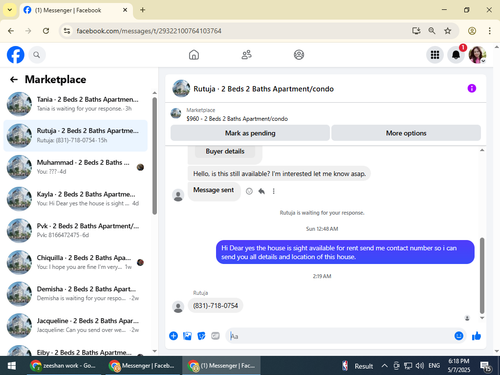Open the Buyer details button
The width and height of the screenshot is (500, 375).
point(225,151)
